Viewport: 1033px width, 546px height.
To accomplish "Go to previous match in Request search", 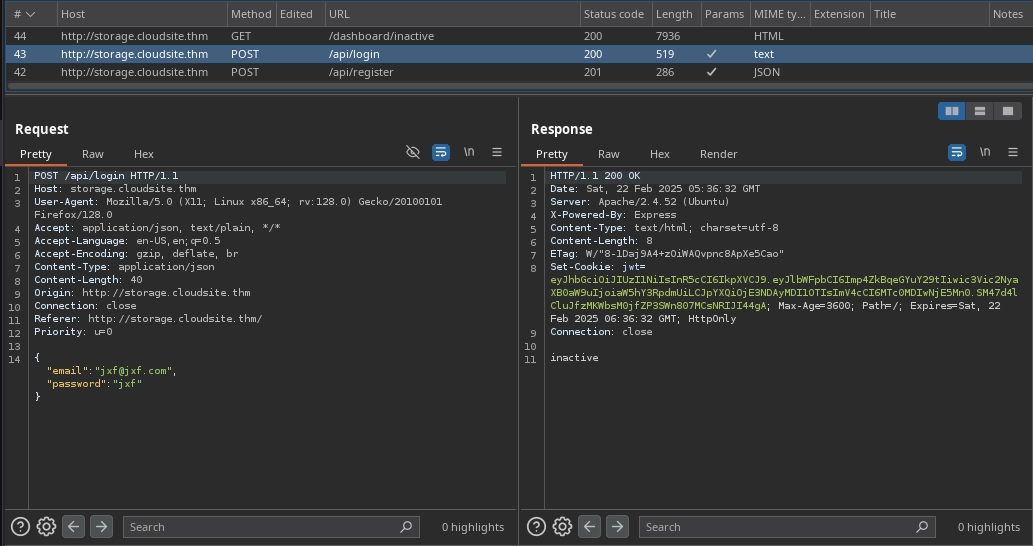I will (x=74, y=526).
